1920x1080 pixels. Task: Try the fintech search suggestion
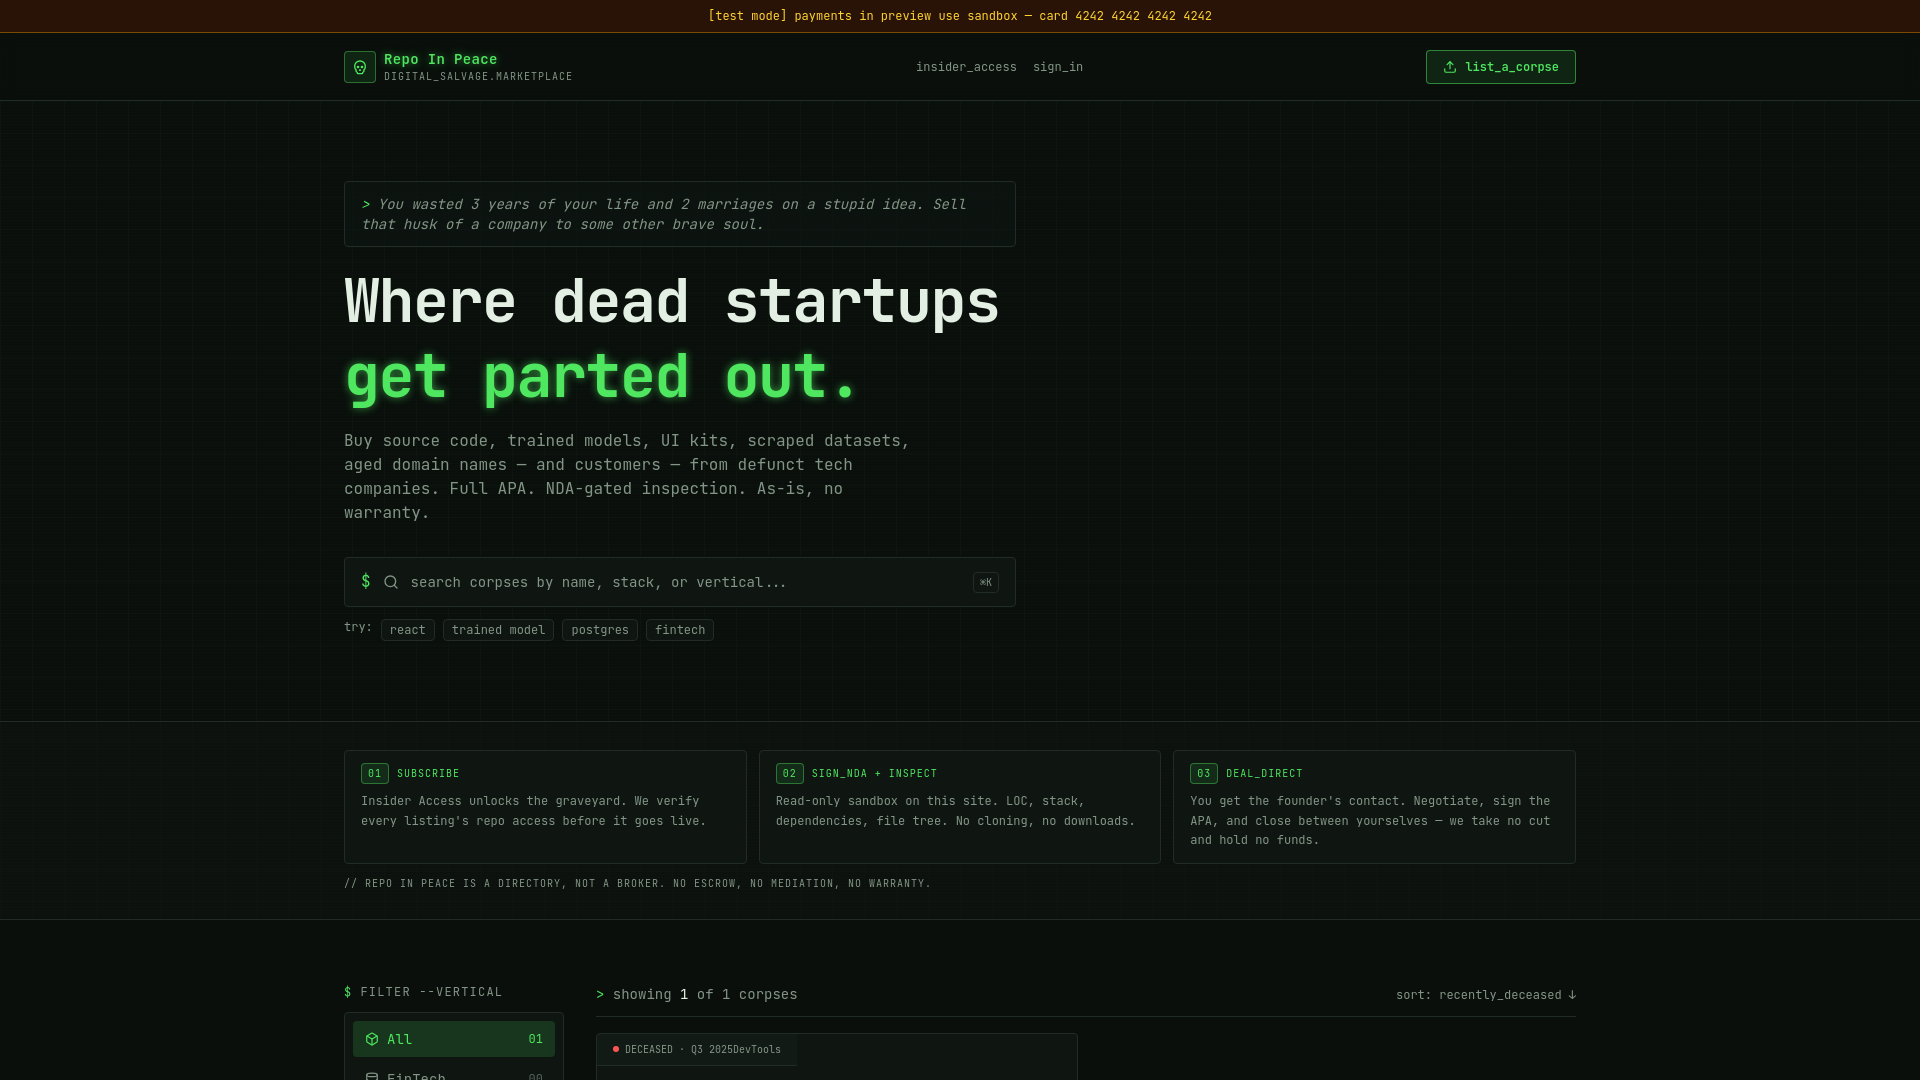click(680, 630)
